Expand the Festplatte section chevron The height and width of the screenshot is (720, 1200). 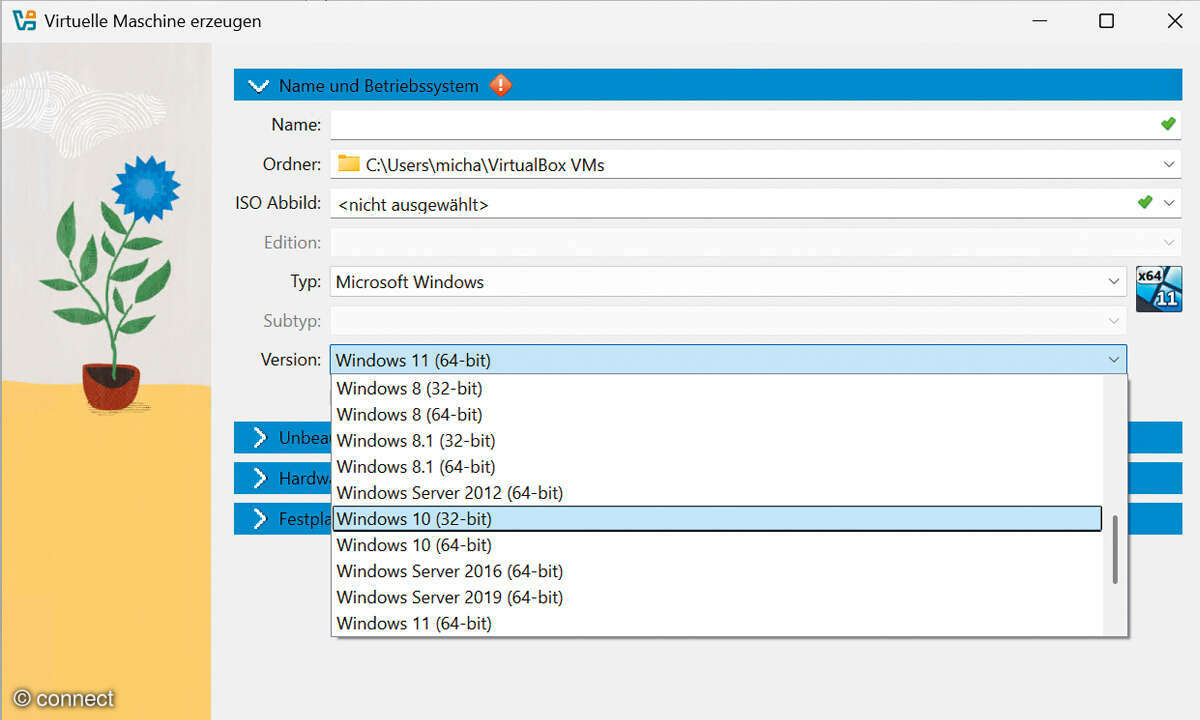[x=260, y=518]
